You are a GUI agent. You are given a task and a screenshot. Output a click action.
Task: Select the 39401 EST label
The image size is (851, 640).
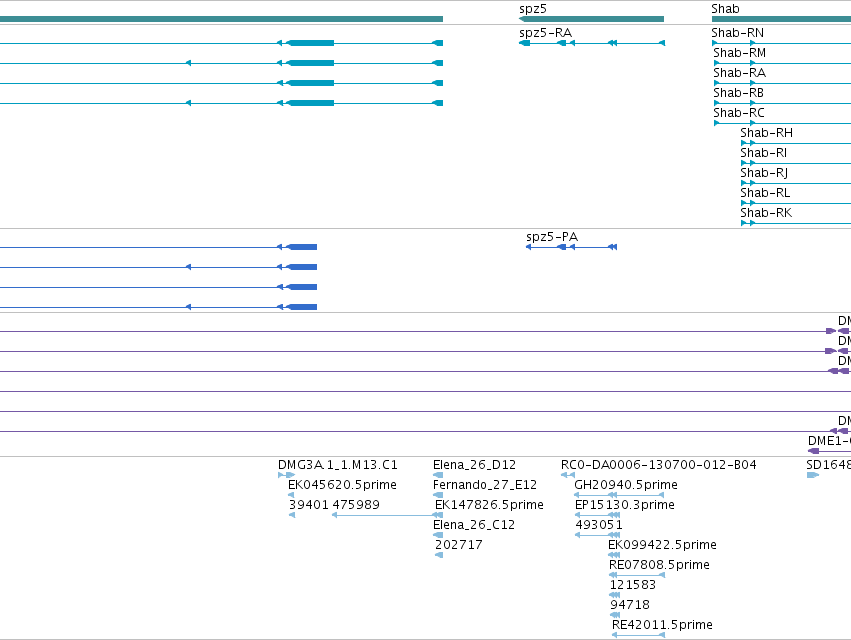point(308,505)
